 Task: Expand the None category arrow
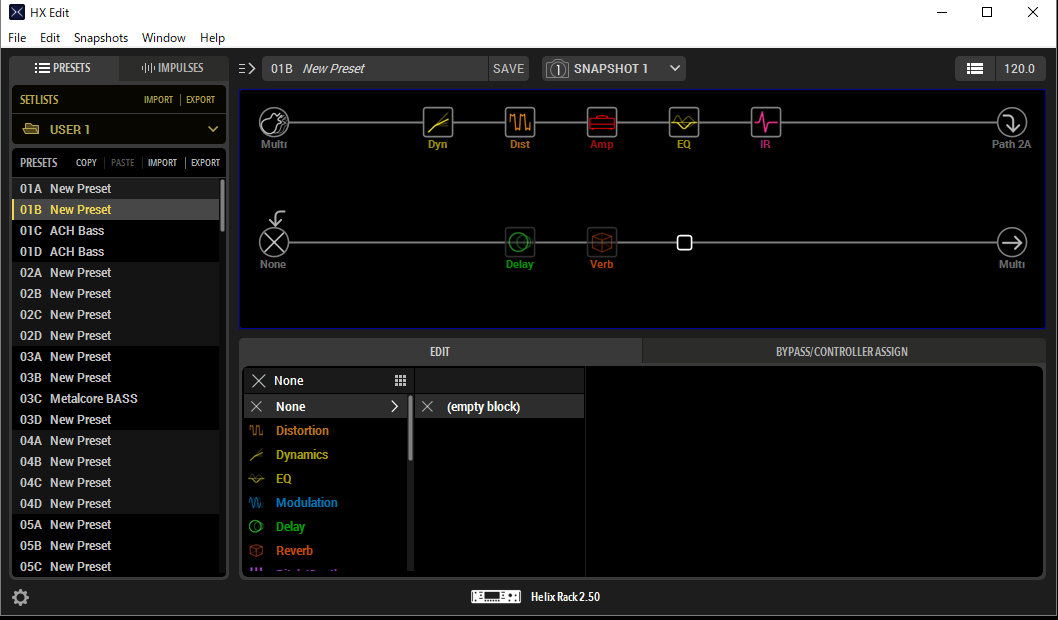point(395,407)
